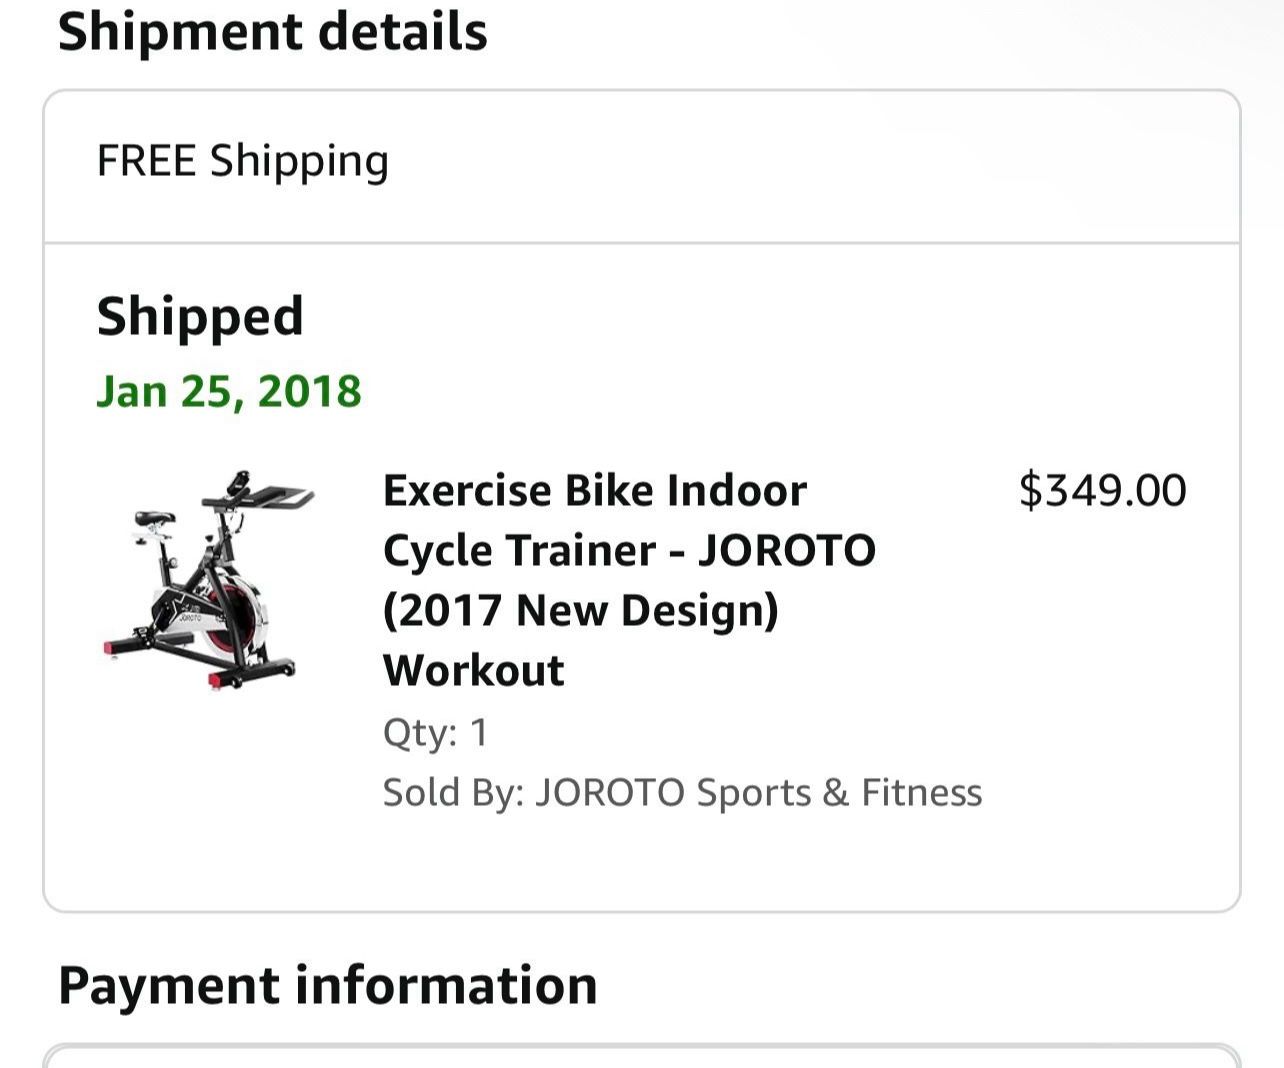Screen dimensions: 1284x1068
Task: Tap the green Jan 25, 2018 date
Action: 229,391
